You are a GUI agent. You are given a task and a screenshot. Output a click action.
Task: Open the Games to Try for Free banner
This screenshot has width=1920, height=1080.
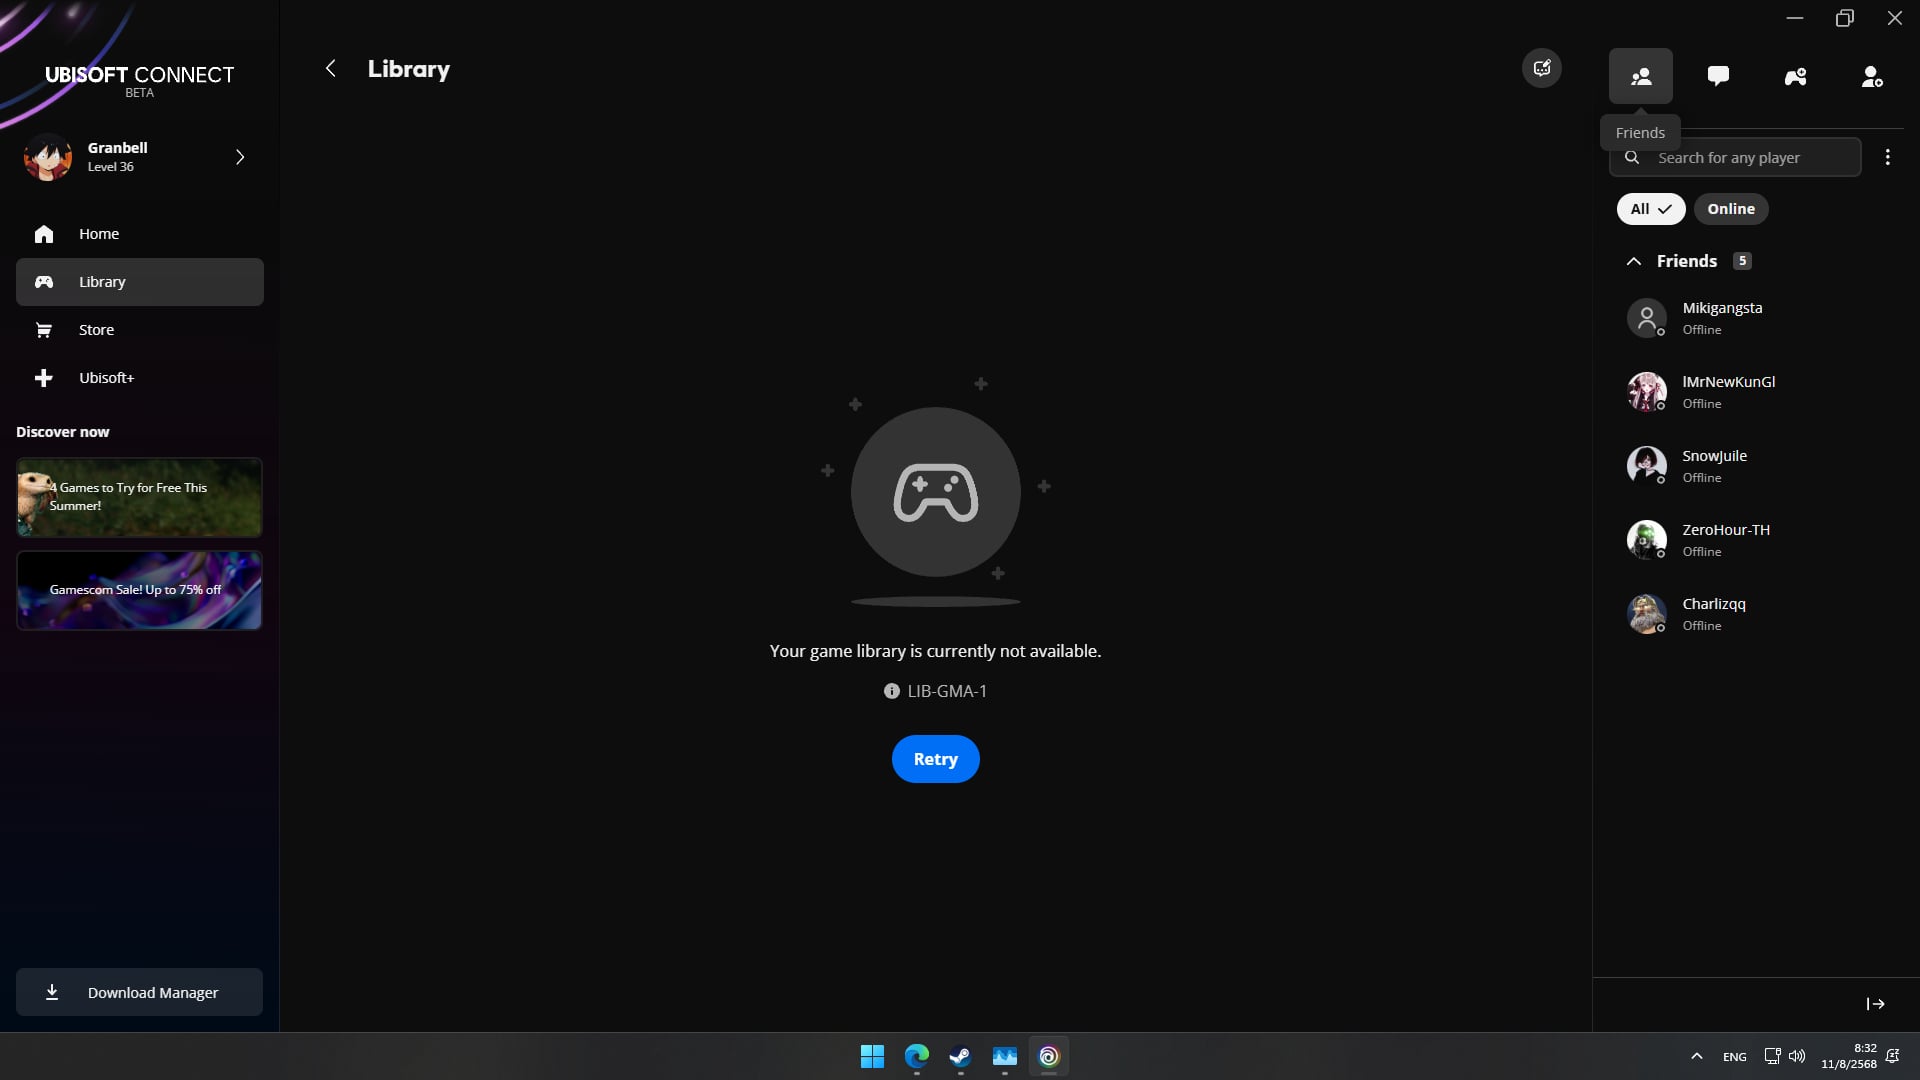click(x=139, y=497)
